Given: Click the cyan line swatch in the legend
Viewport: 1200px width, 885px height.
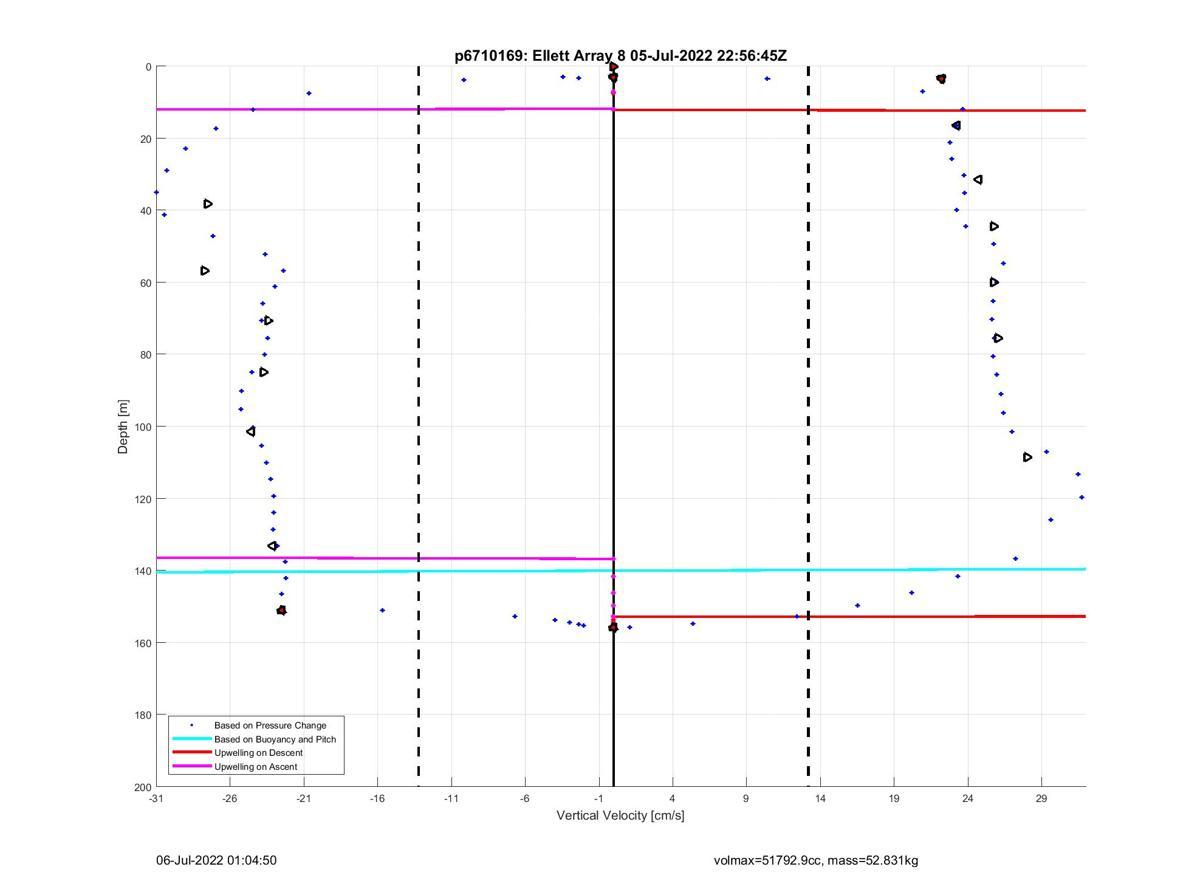Looking at the screenshot, I should click(x=192, y=739).
